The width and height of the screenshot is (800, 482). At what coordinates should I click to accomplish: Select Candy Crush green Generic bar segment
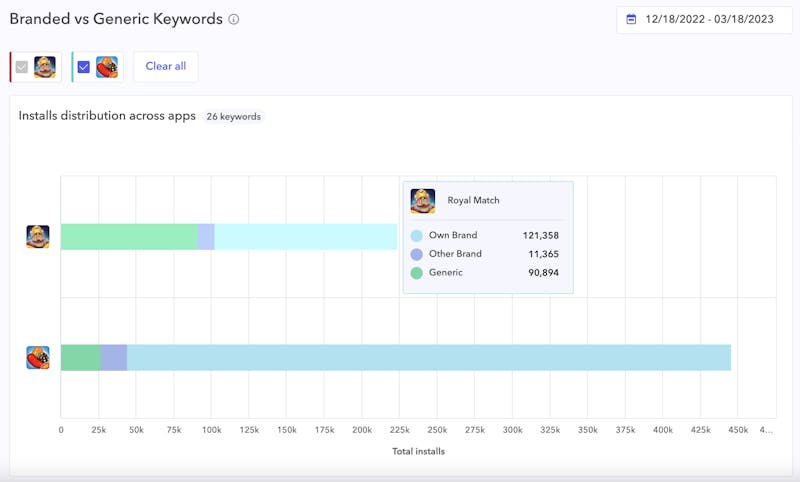(80, 358)
